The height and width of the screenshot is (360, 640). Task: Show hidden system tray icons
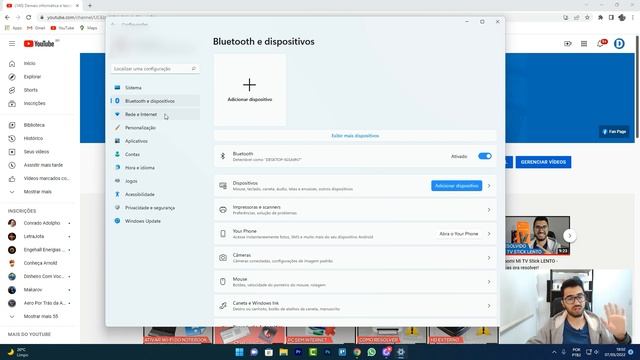554,352
